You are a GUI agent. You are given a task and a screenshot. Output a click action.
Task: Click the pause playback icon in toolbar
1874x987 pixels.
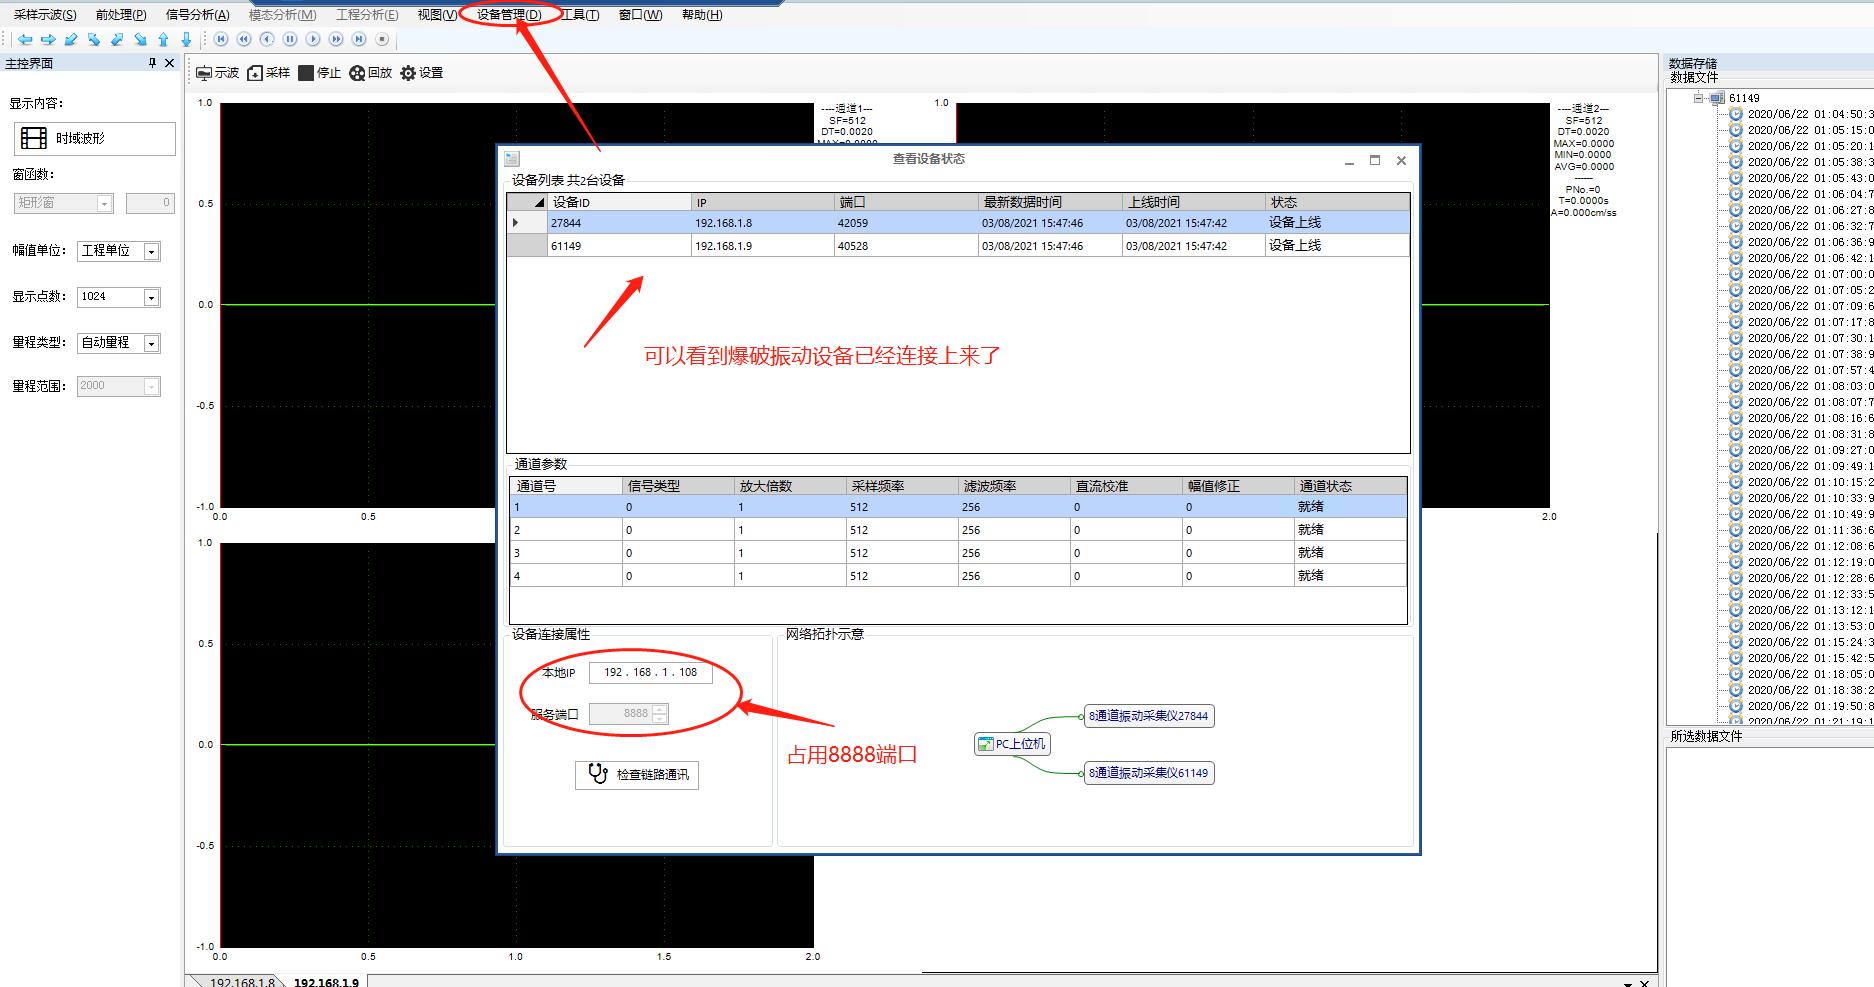click(x=290, y=39)
